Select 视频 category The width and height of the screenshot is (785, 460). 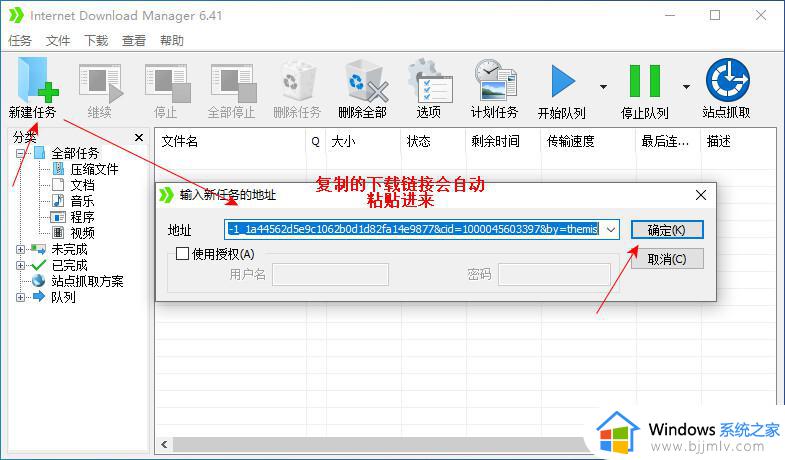click(82, 233)
